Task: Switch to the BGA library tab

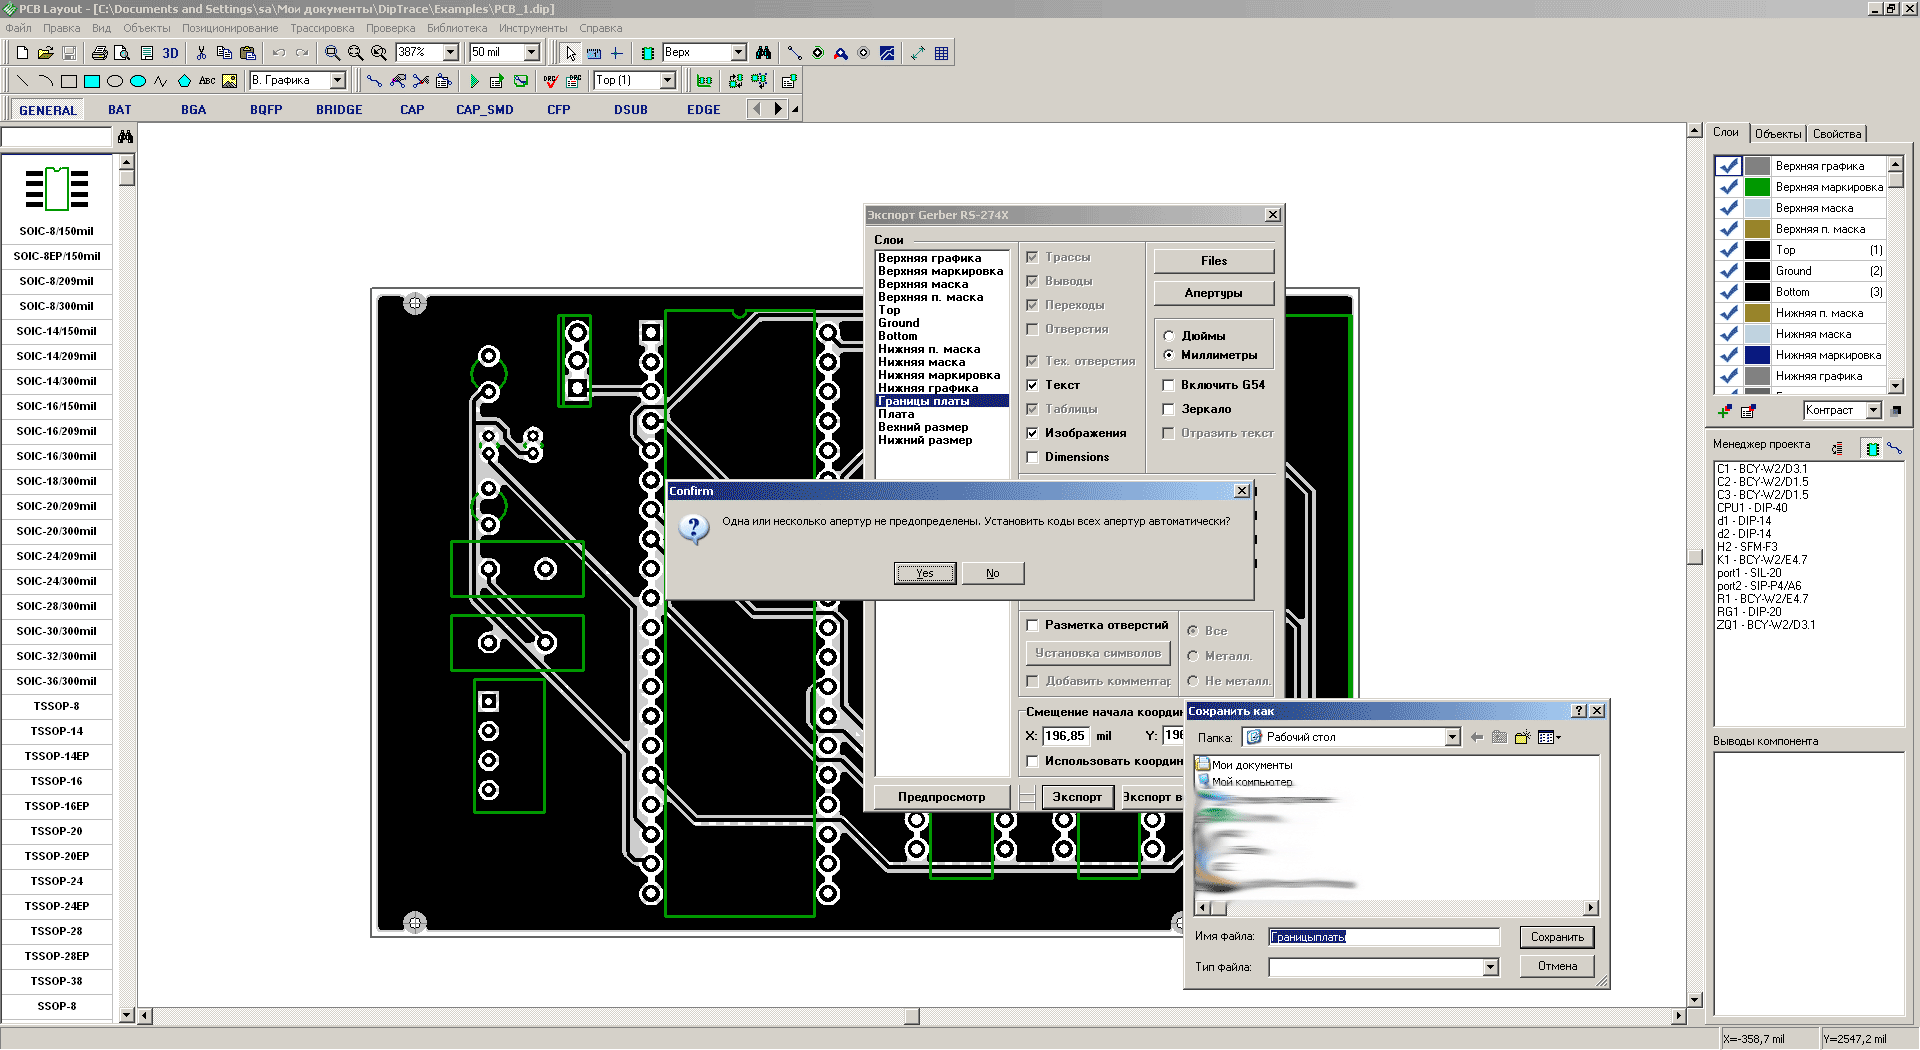Action: [x=194, y=110]
